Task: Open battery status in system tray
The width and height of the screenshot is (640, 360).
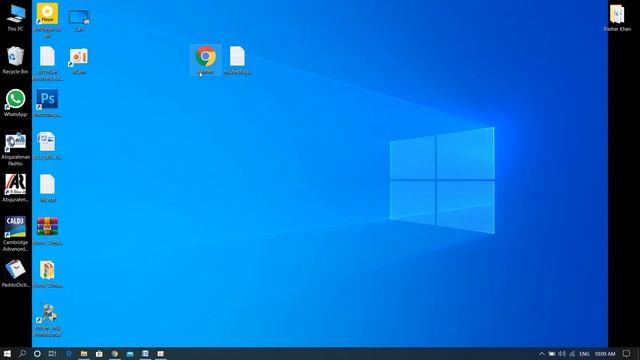Action: pyautogui.click(x=552, y=354)
